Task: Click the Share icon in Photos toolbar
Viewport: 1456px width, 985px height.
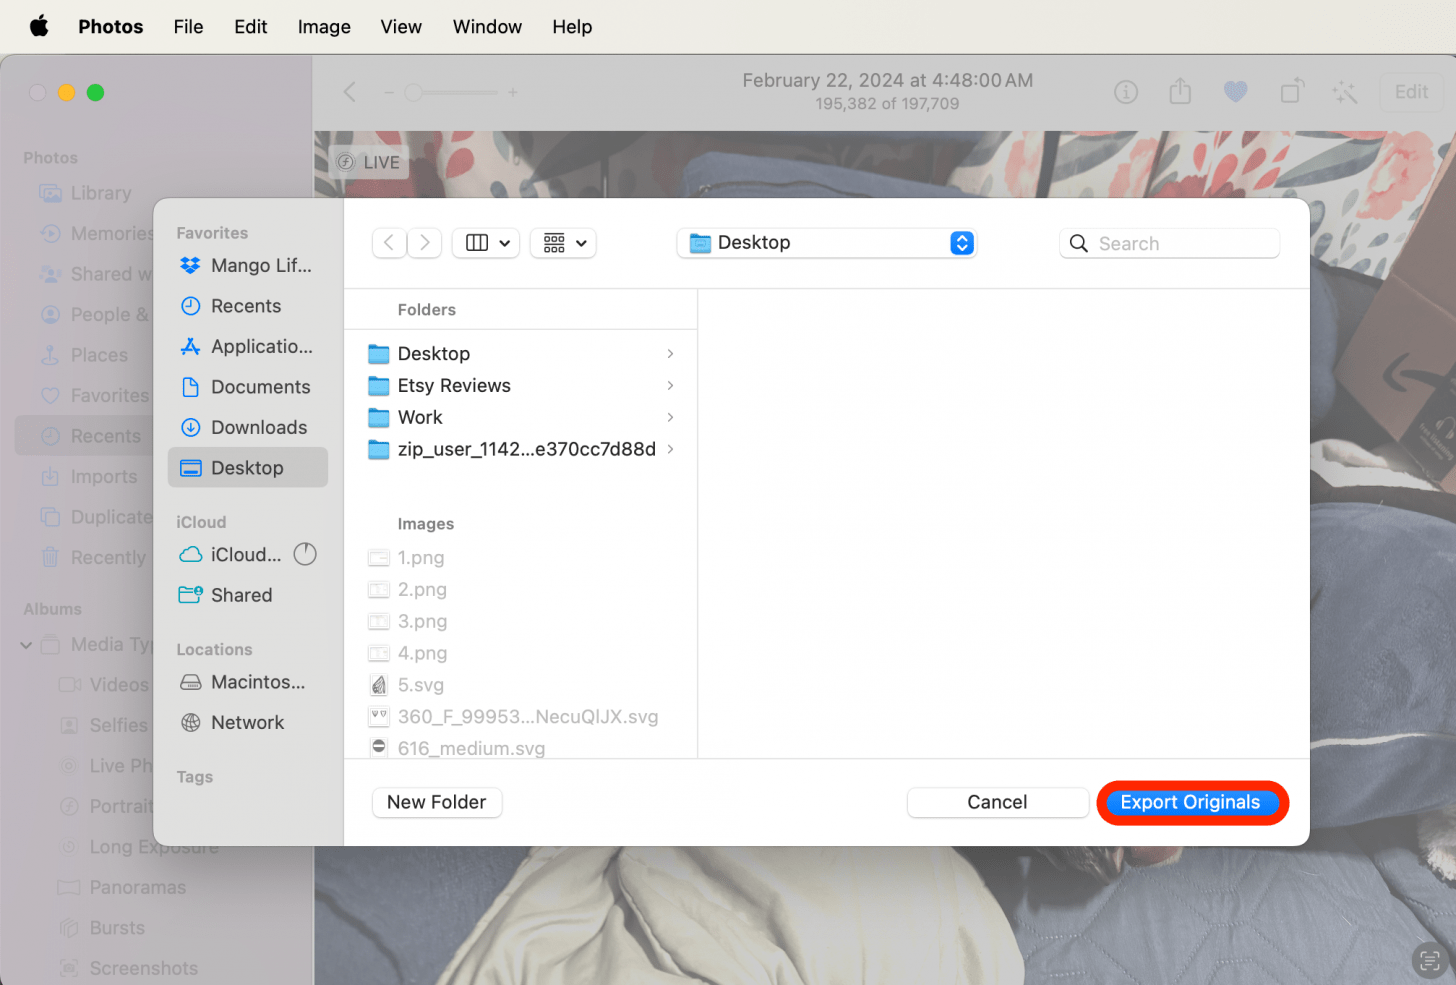Action: 1181,91
